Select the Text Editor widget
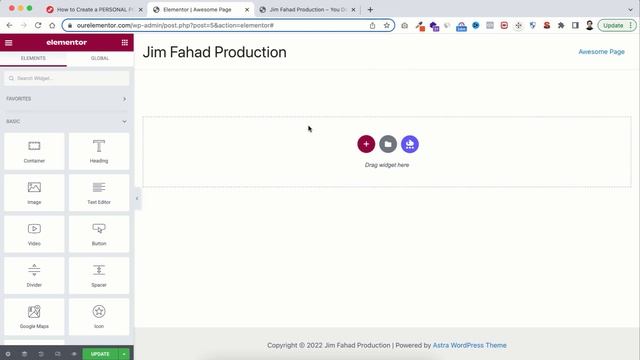 tap(99, 193)
